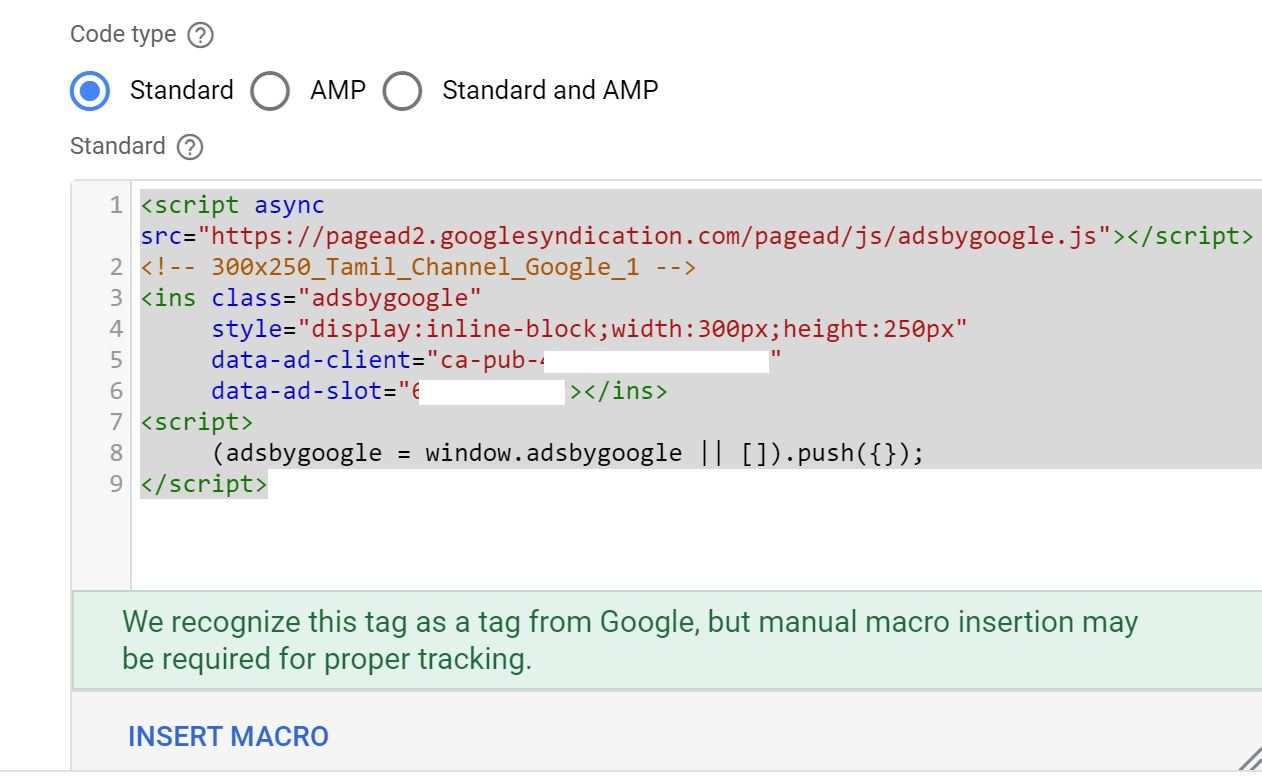The width and height of the screenshot is (1262, 780).
Task: Open the help icon beside Code type
Action: tap(201, 35)
